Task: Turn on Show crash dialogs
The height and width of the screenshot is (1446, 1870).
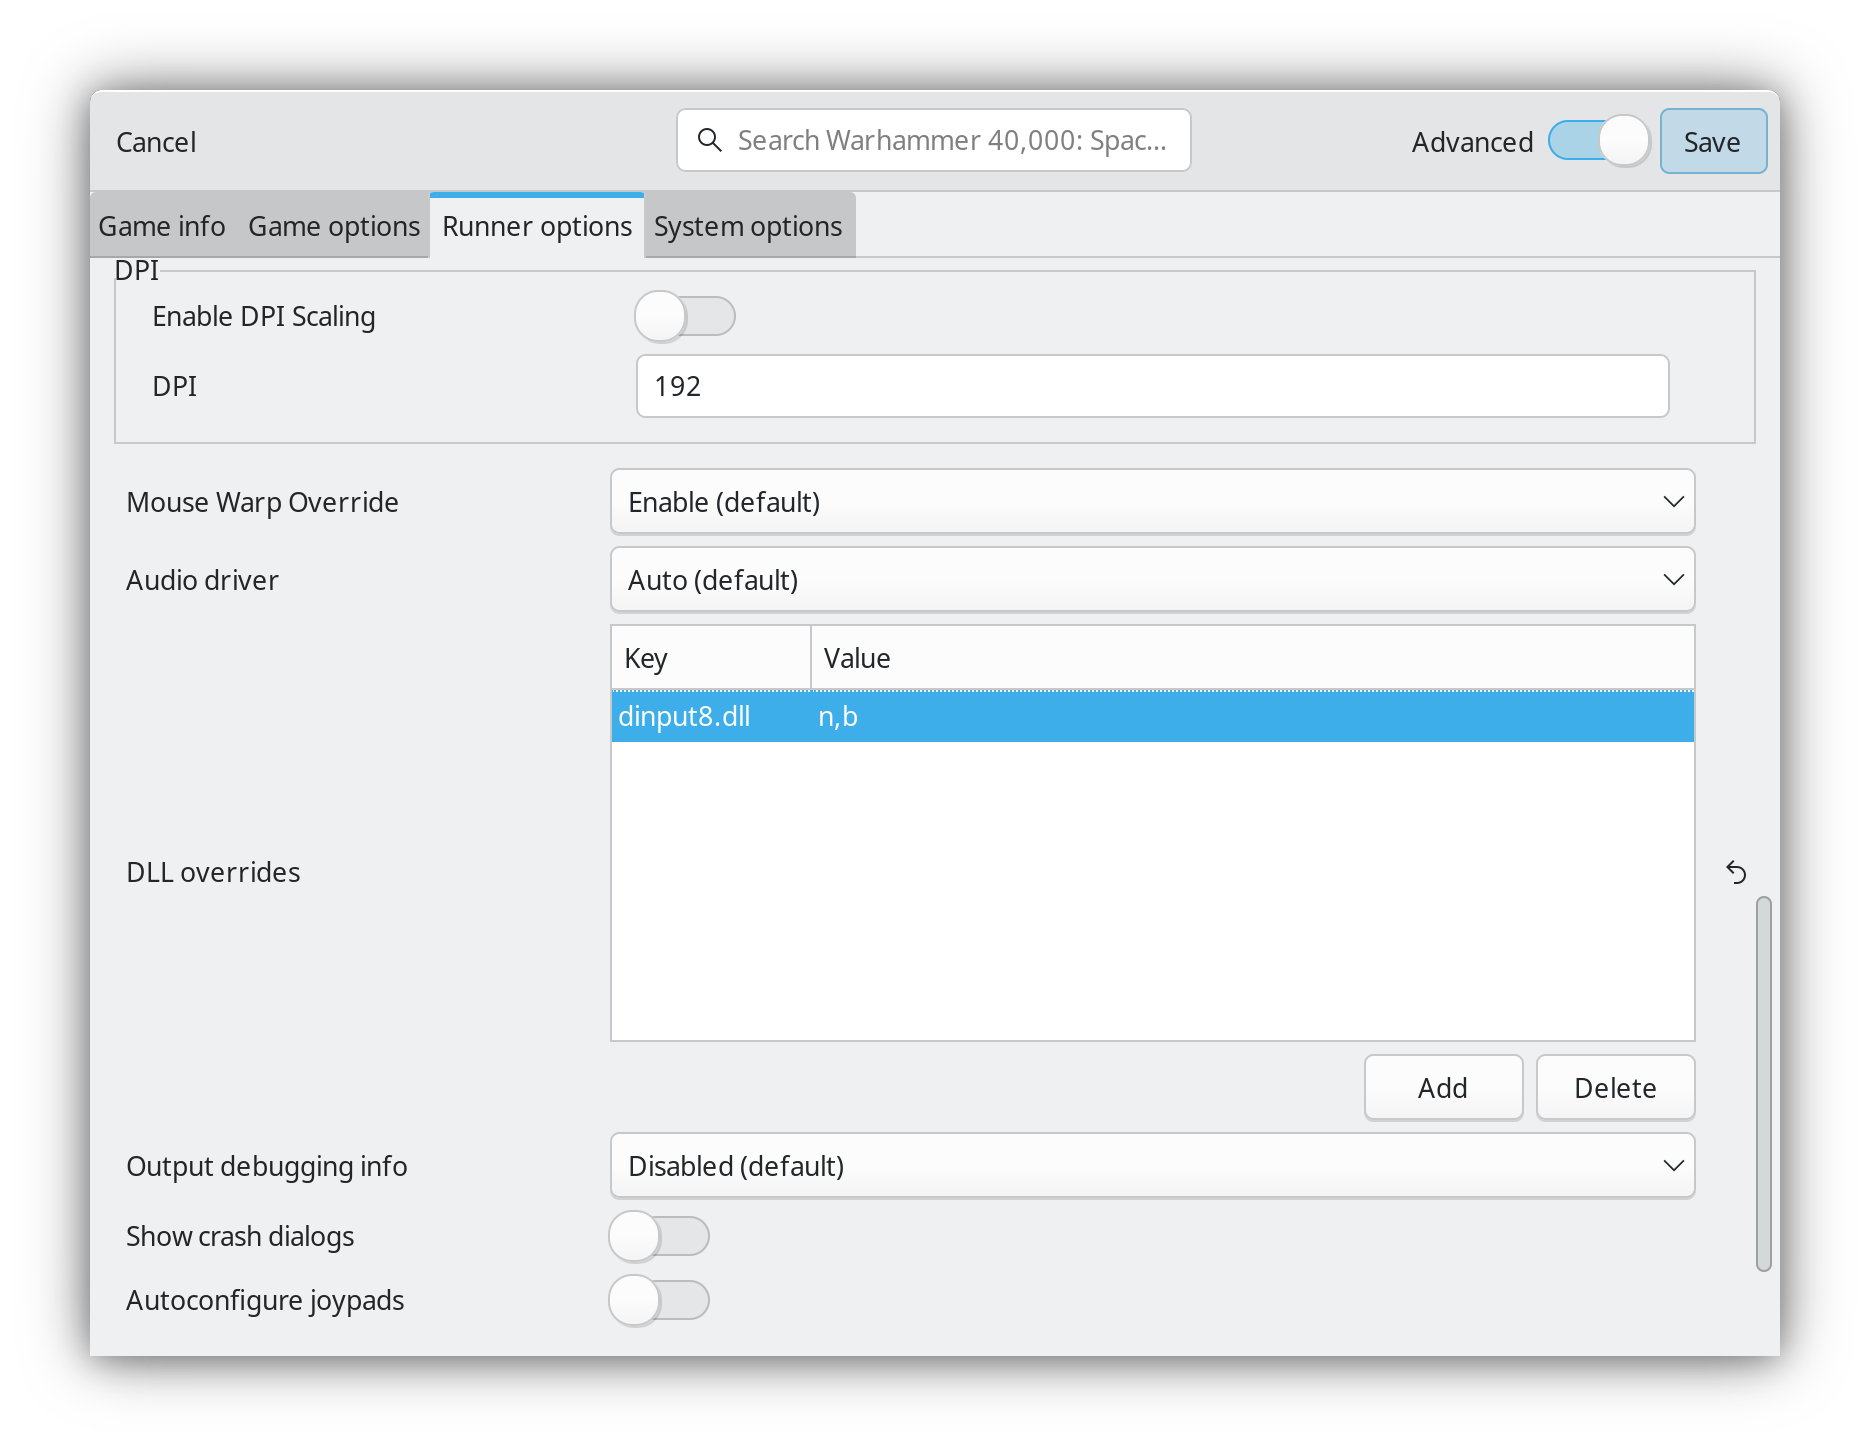Action: click(x=659, y=1236)
